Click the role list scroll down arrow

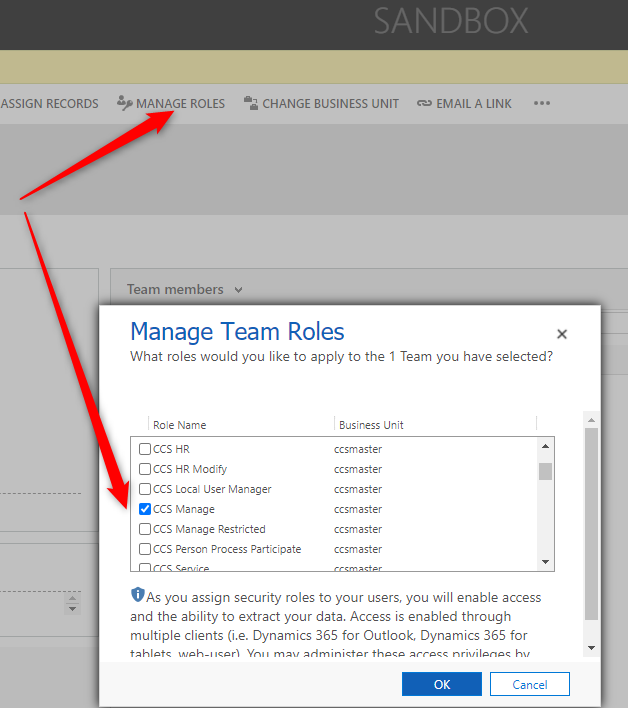click(545, 562)
